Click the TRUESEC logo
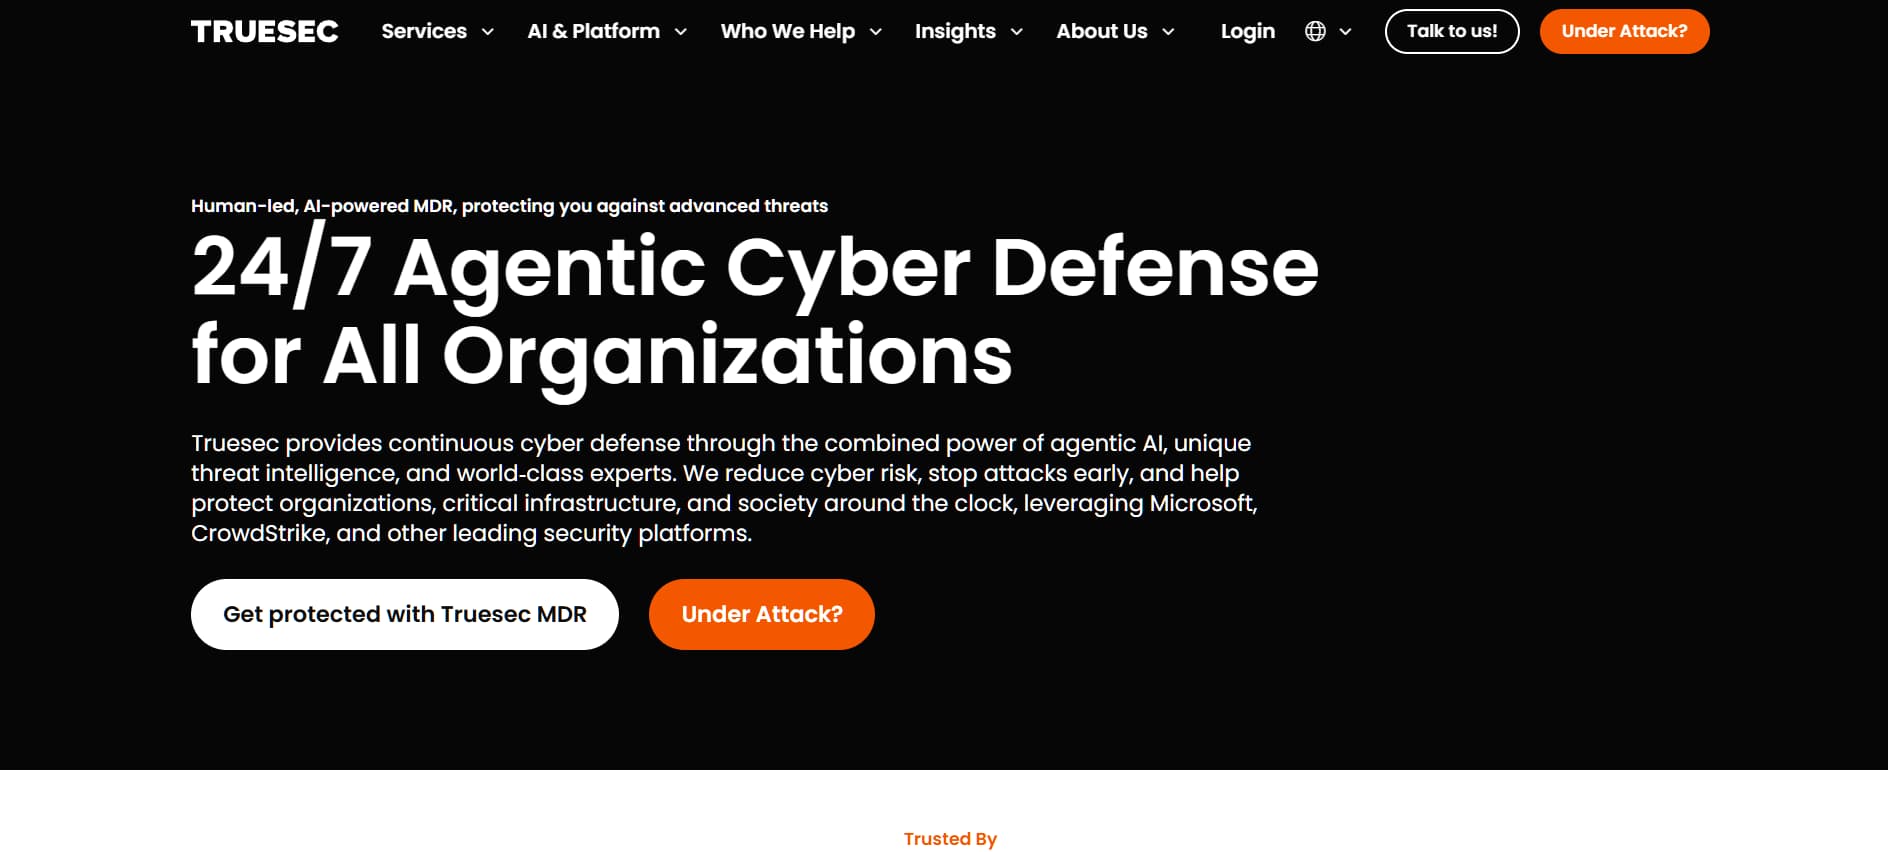Viewport: 1888px width, 852px height. coord(264,31)
